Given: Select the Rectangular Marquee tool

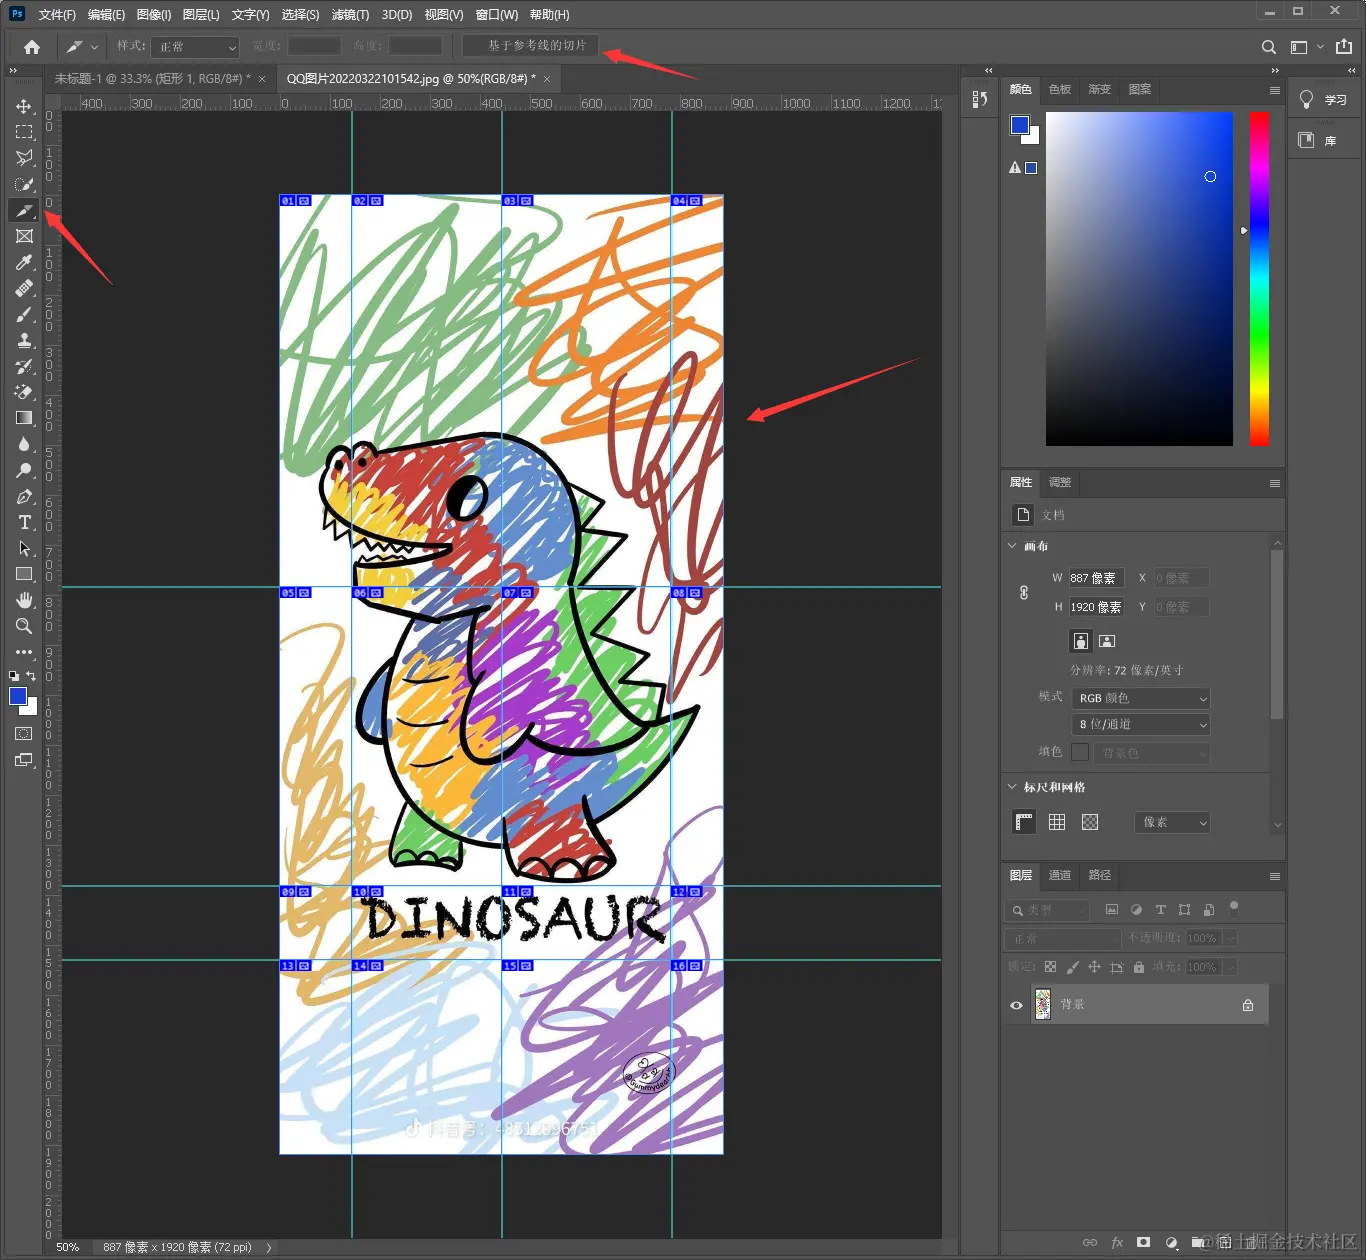Looking at the screenshot, I should coord(24,132).
